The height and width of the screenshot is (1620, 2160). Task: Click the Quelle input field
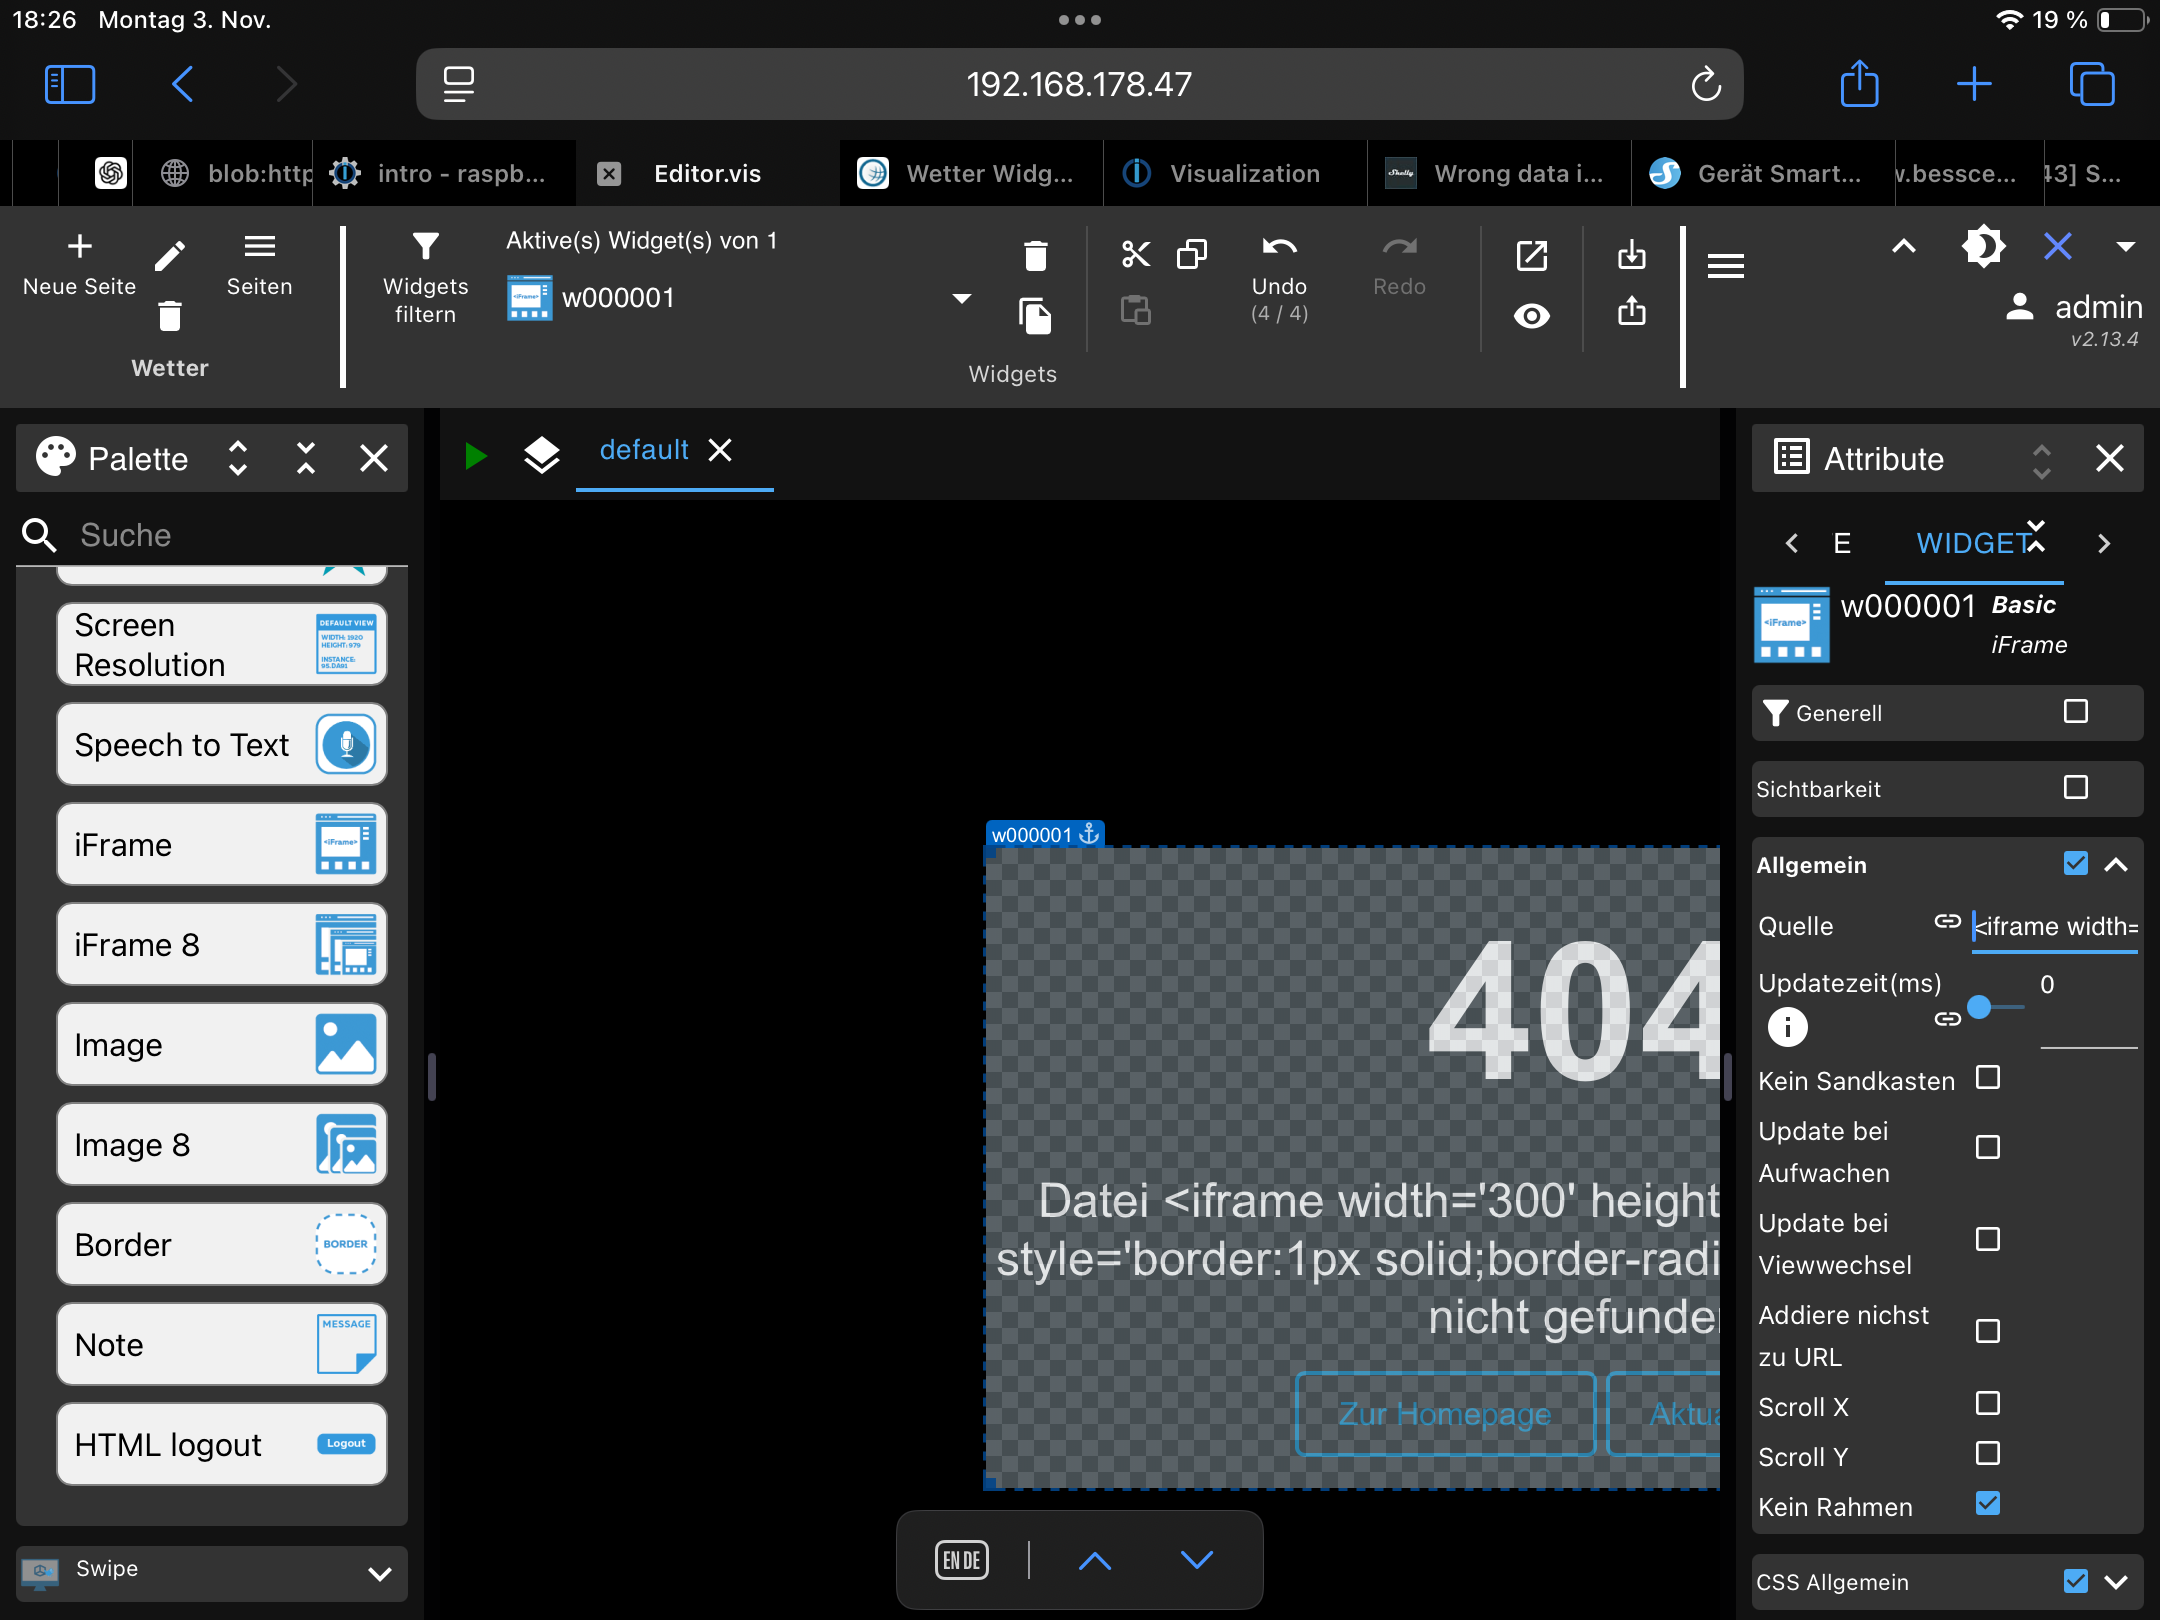click(2054, 927)
